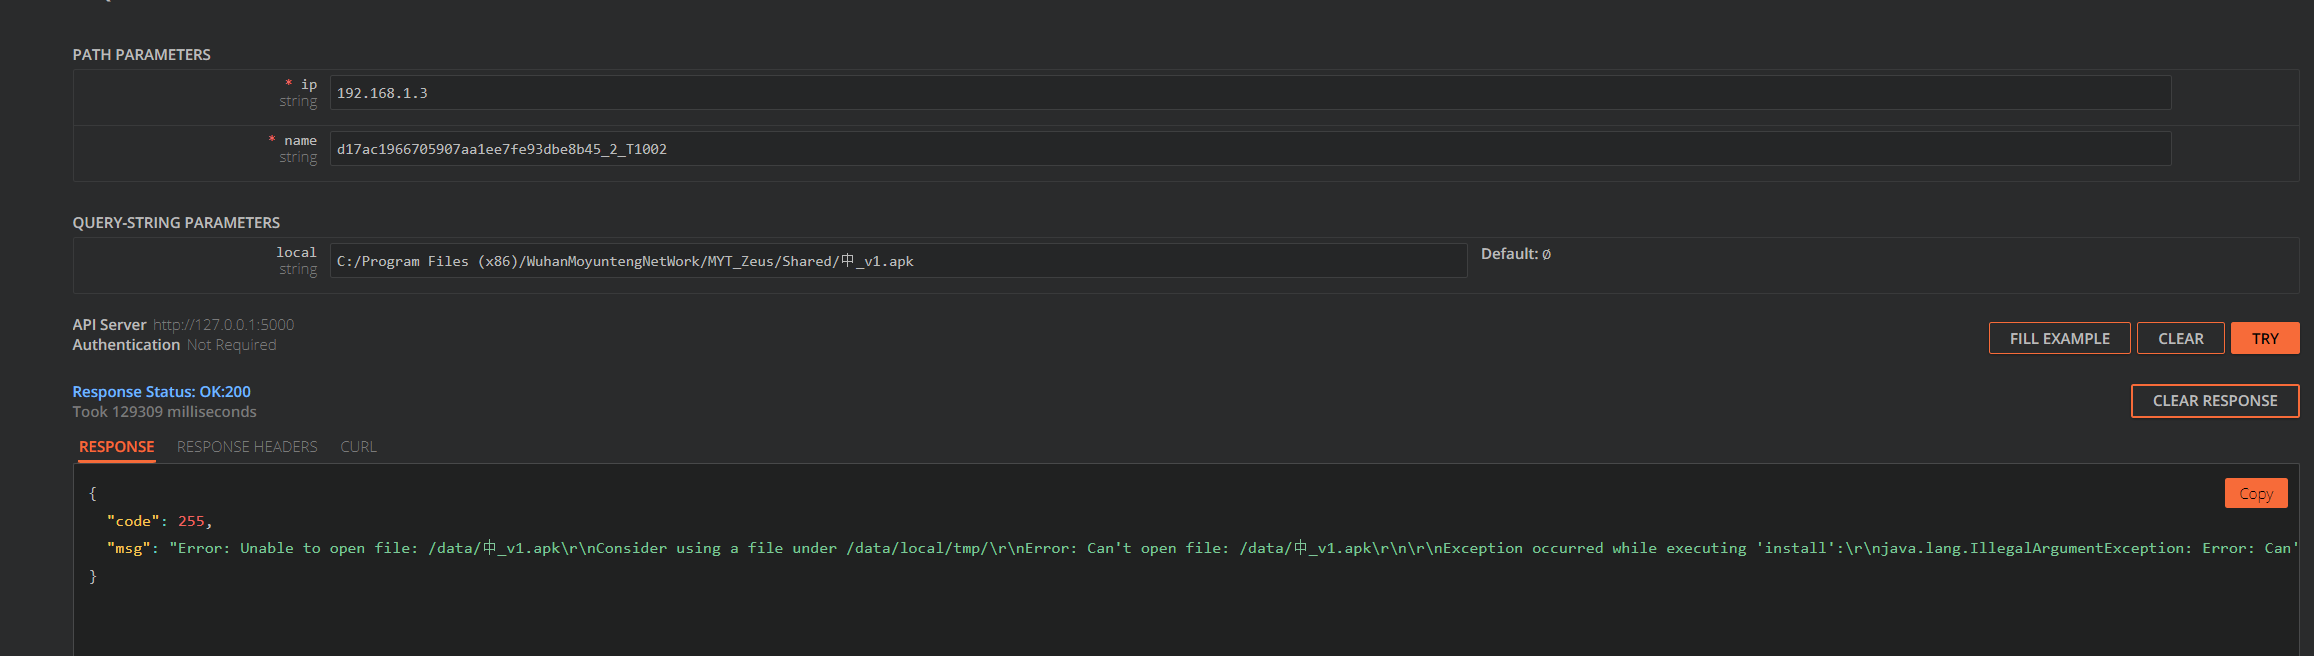The image size is (2314, 656).
Task: Click the Response Status OK:200 text
Action: coord(162,392)
